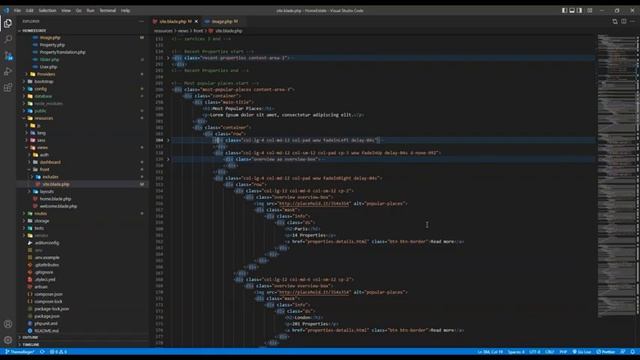Click the synchronize changes icon in status bar

[42, 352]
